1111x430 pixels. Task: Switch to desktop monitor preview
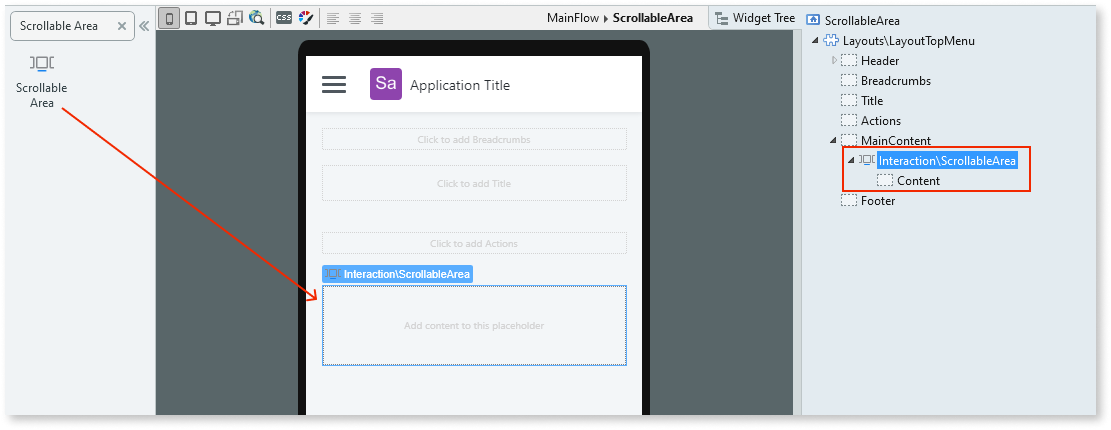[212, 18]
